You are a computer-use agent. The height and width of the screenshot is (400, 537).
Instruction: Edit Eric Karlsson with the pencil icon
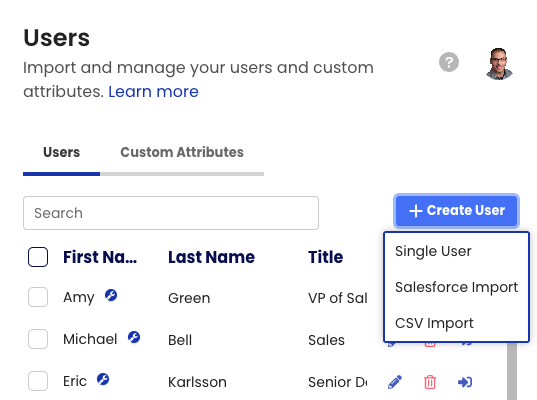click(395, 382)
